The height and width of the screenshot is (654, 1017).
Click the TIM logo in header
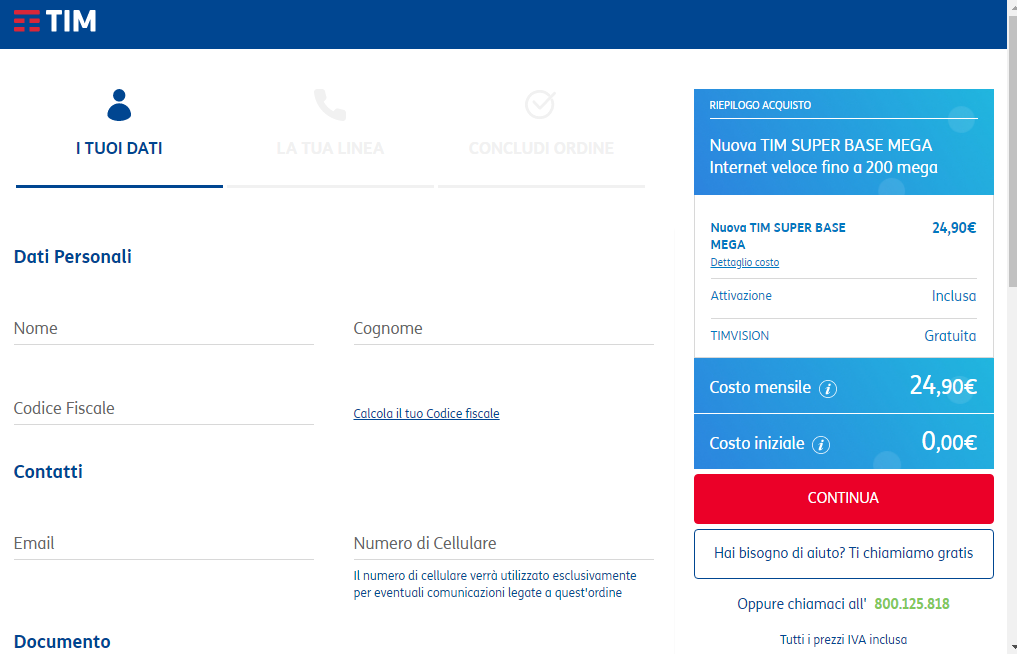tap(55, 21)
